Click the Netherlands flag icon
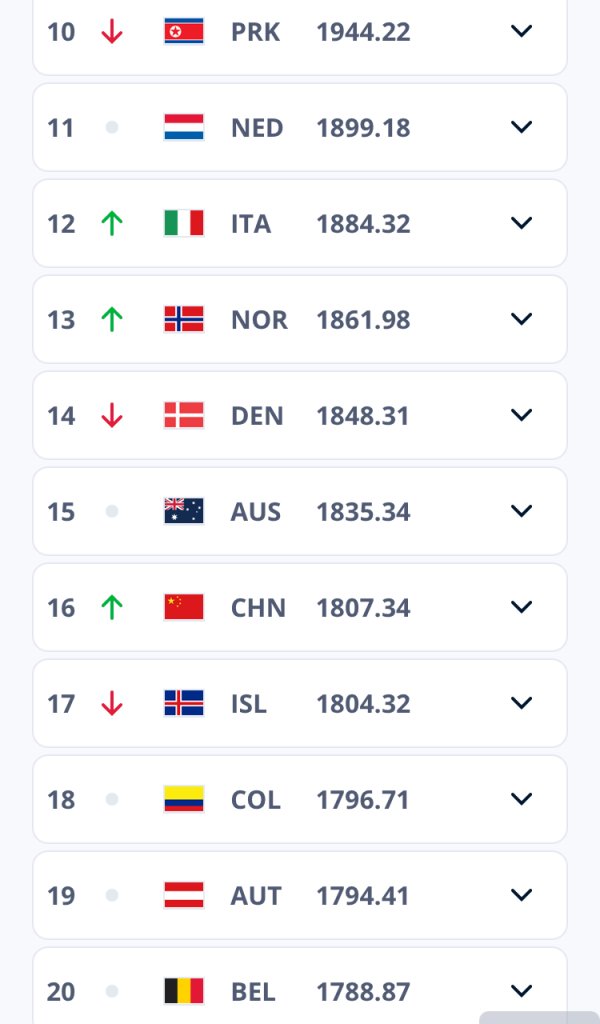This screenshot has width=600, height=1024. click(x=183, y=127)
